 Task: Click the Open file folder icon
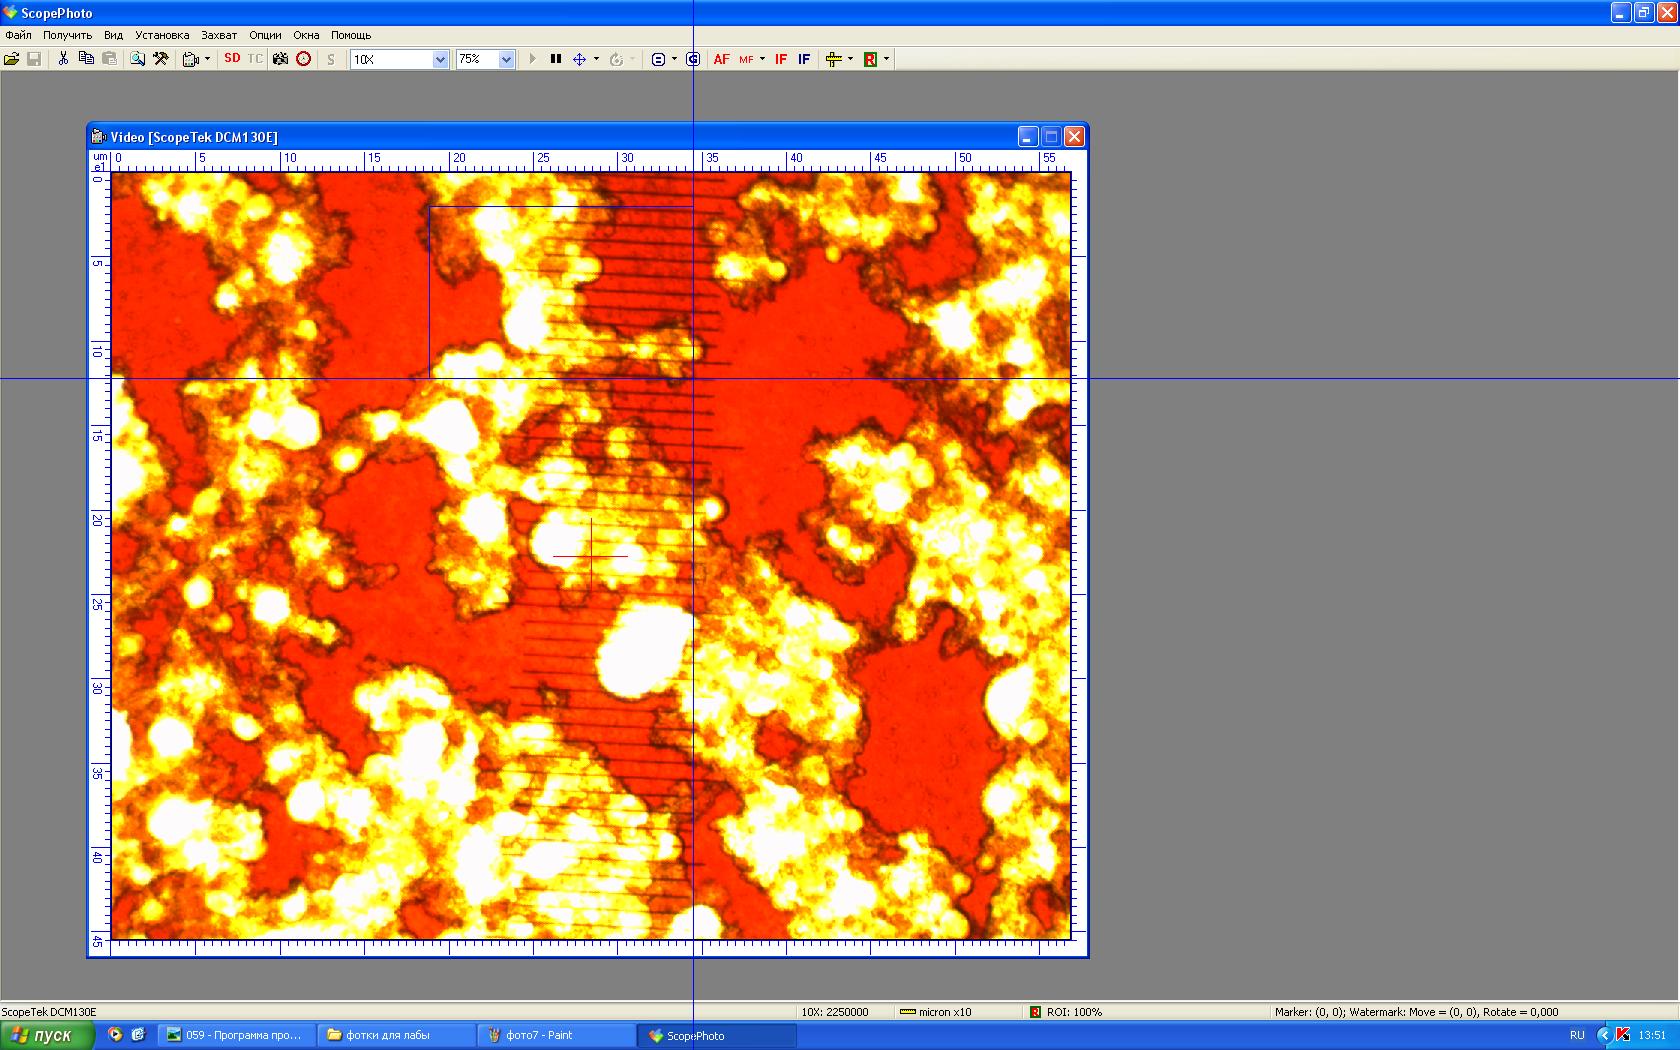(12, 59)
